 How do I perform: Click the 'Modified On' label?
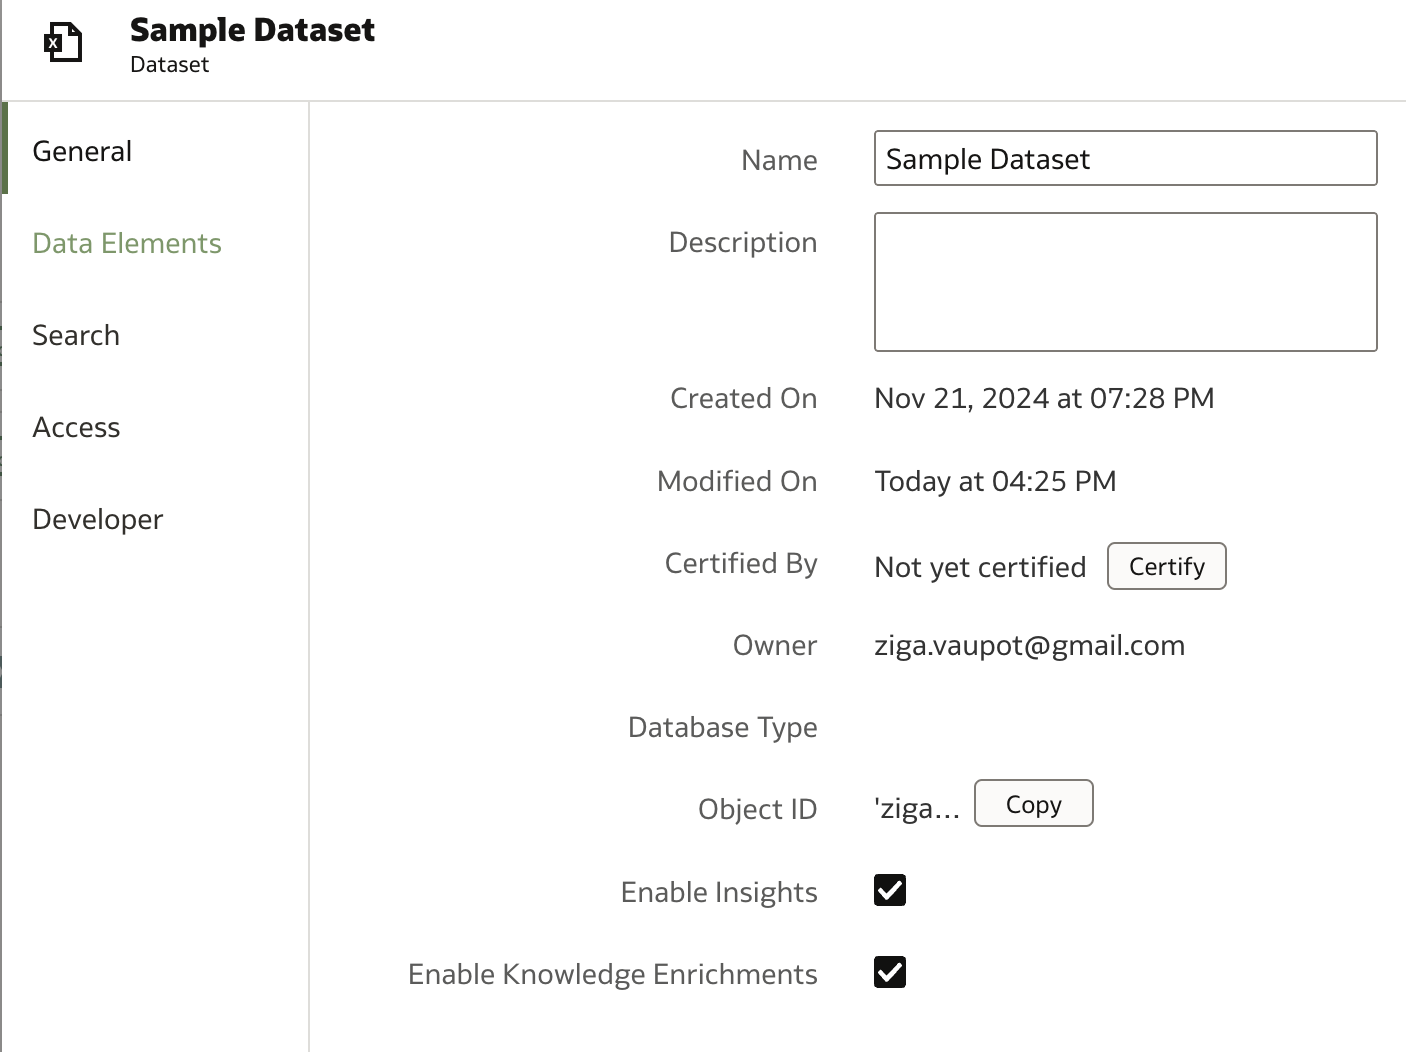click(737, 481)
